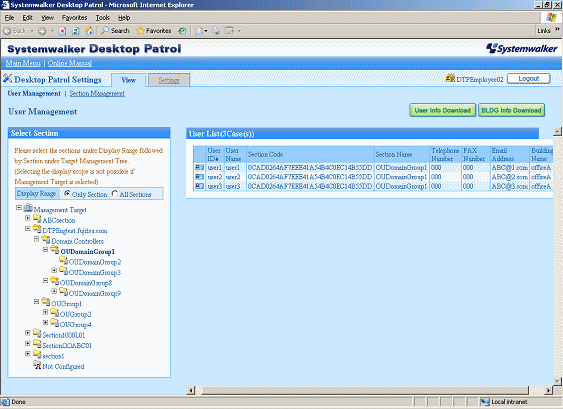Viewport: 563px width, 409px height.
Task: Open the Help menu
Action: click(x=124, y=18)
